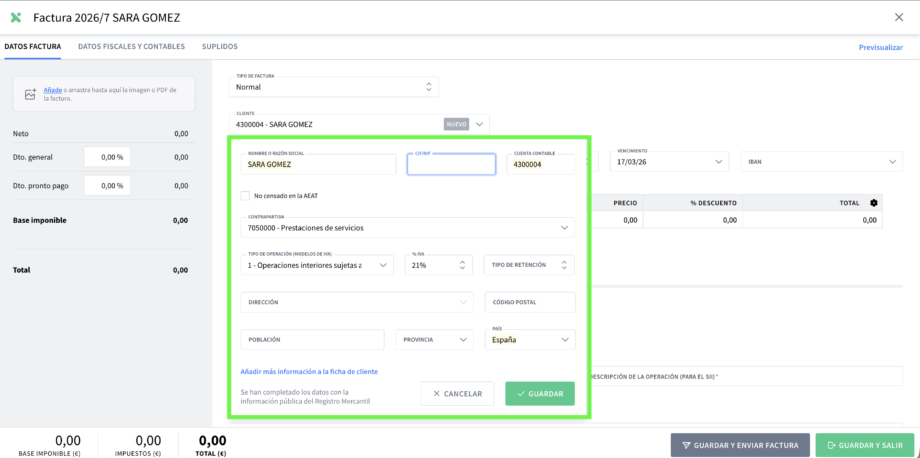Adjust the % IVA stepper arrows
Screen dimensions: 920x458
click(462, 265)
